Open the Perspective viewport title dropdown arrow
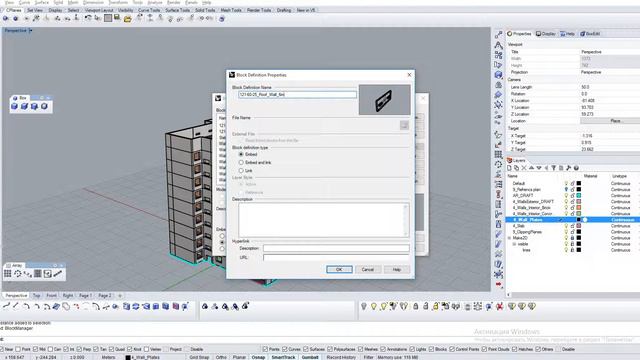 (31, 31)
